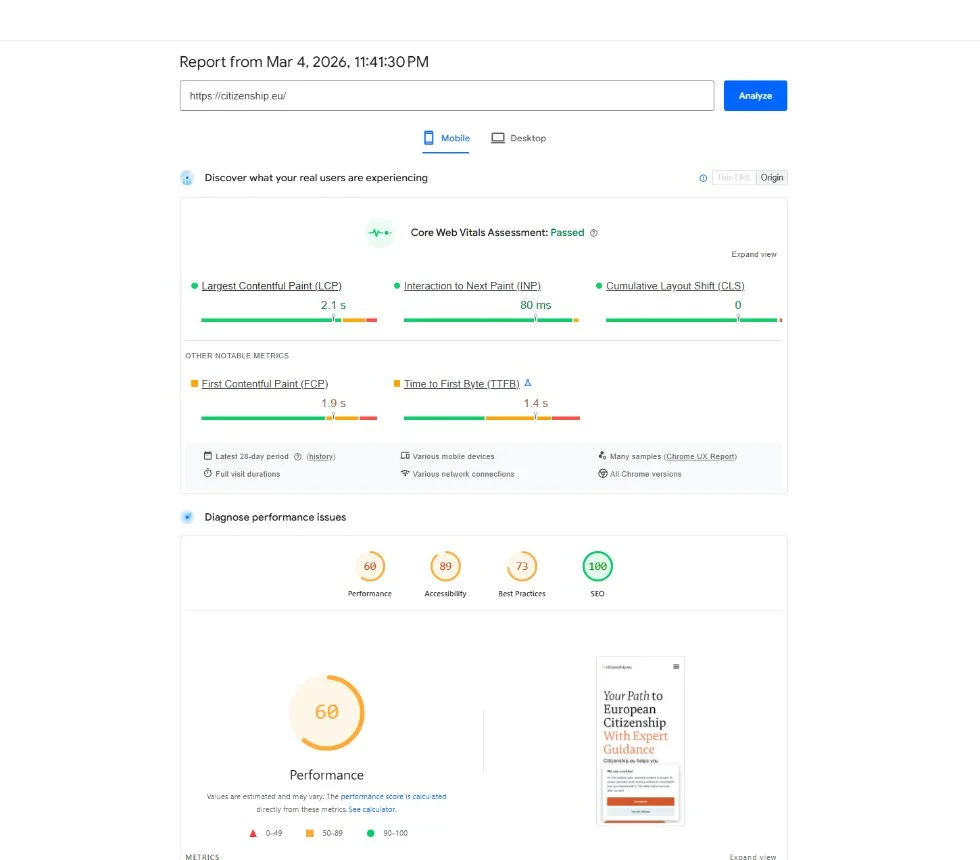Click the info icon next to This URL toggle
Screen dimensions: 980x860
(703, 177)
